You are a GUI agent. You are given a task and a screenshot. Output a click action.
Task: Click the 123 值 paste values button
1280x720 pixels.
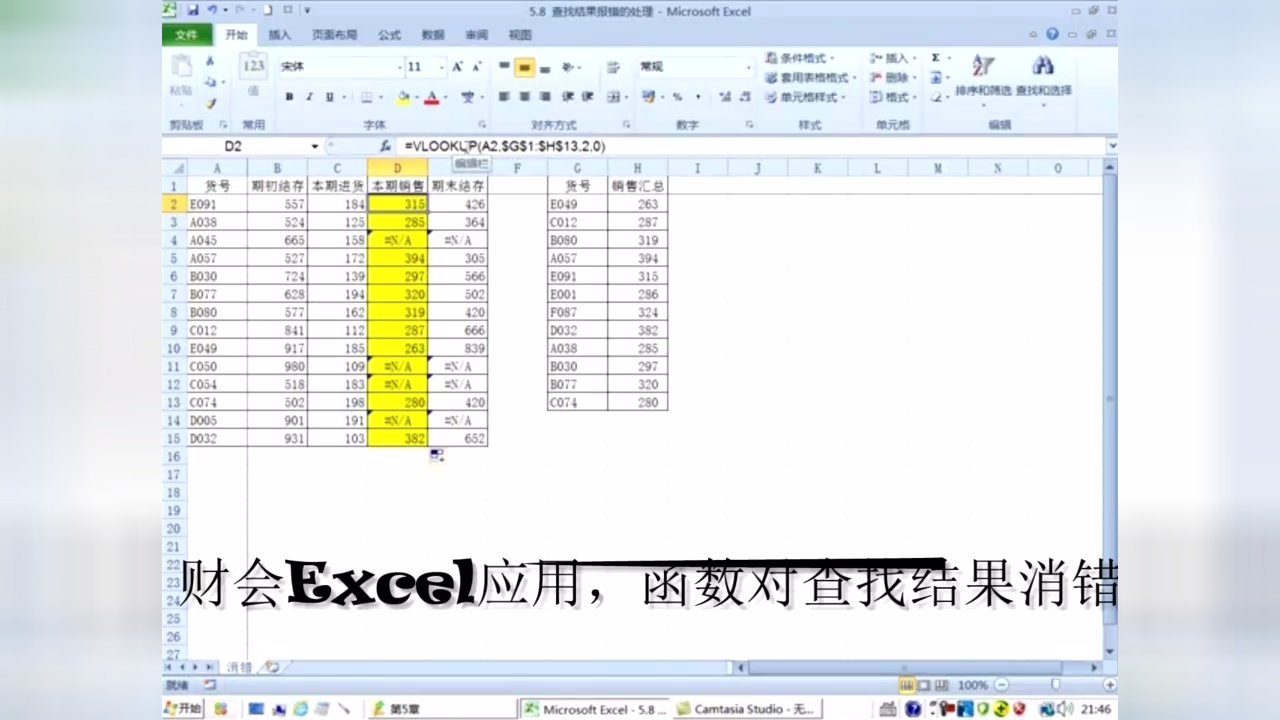(x=254, y=76)
